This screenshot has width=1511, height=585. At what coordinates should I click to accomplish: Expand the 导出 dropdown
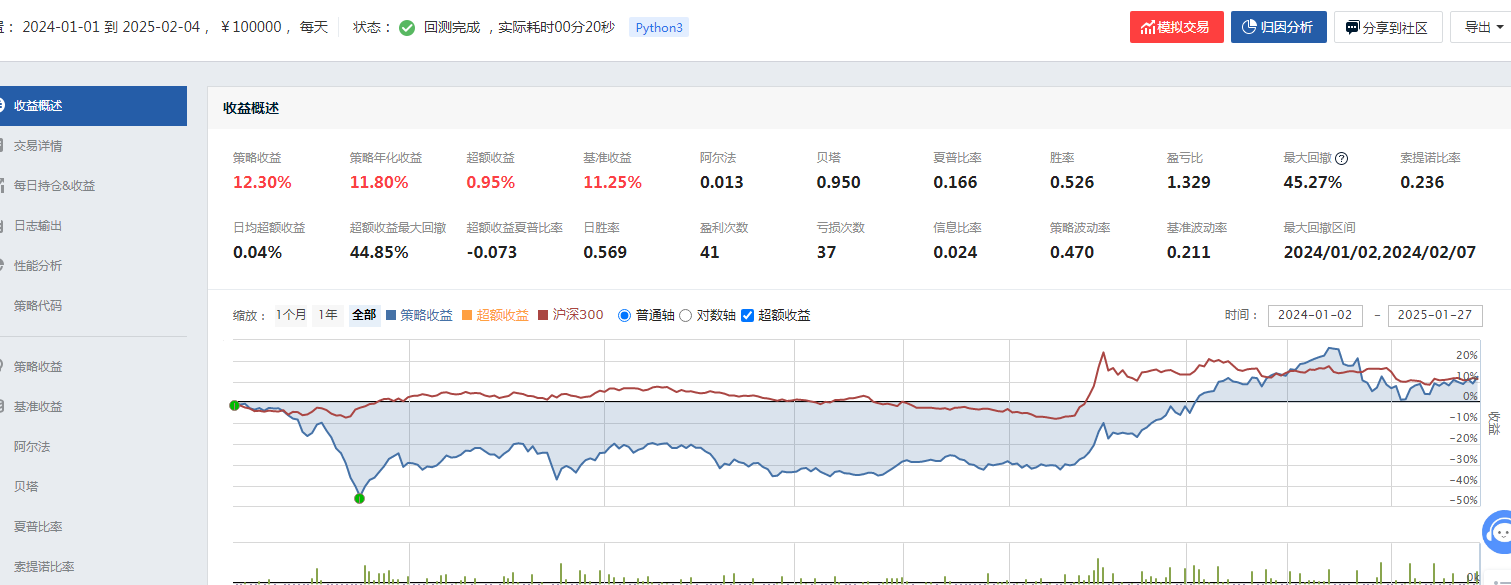tap(1482, 27)
